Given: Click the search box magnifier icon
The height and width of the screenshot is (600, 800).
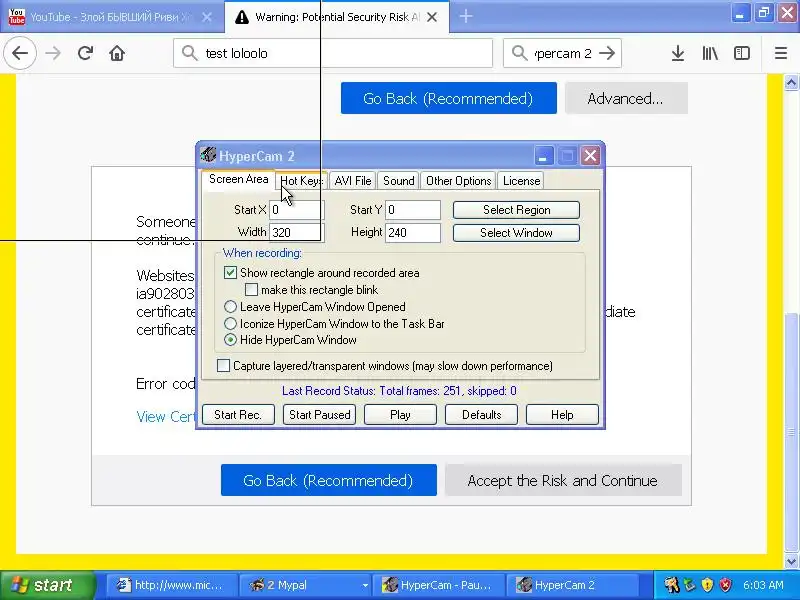Looking at the screenshot, I should pos(519,53).
